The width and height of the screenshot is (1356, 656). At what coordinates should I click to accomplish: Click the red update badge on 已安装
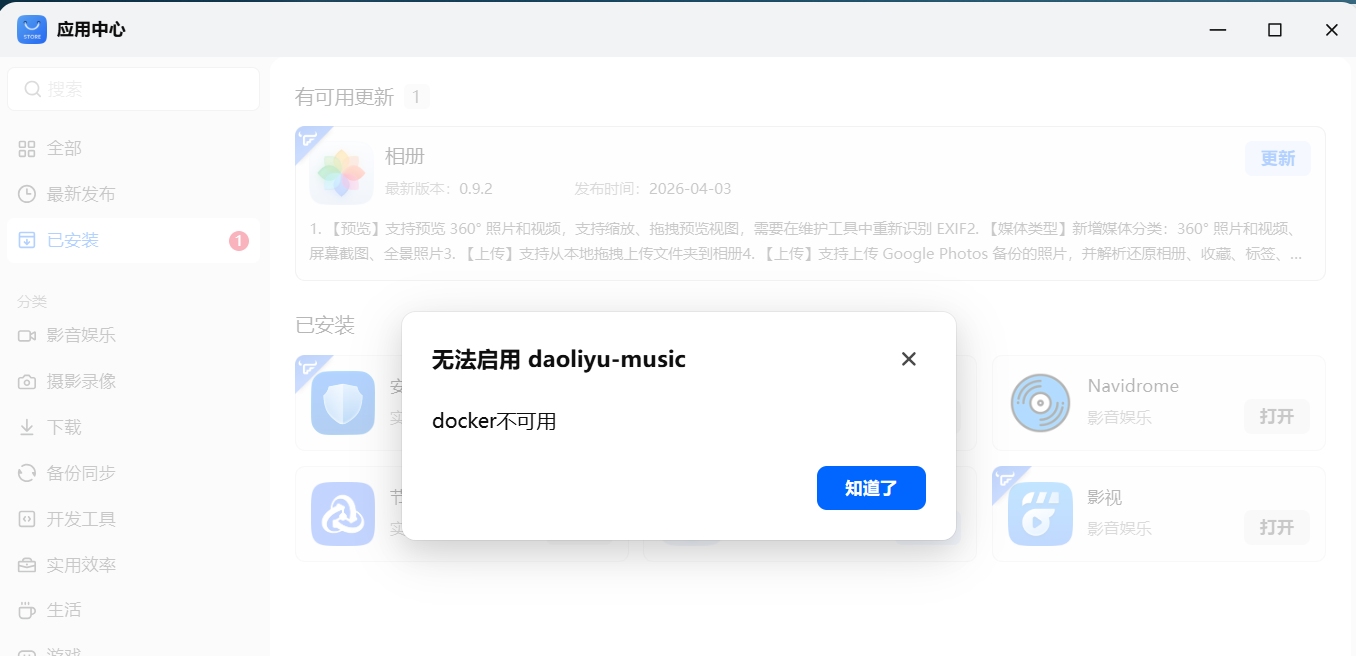coord(239,240)
